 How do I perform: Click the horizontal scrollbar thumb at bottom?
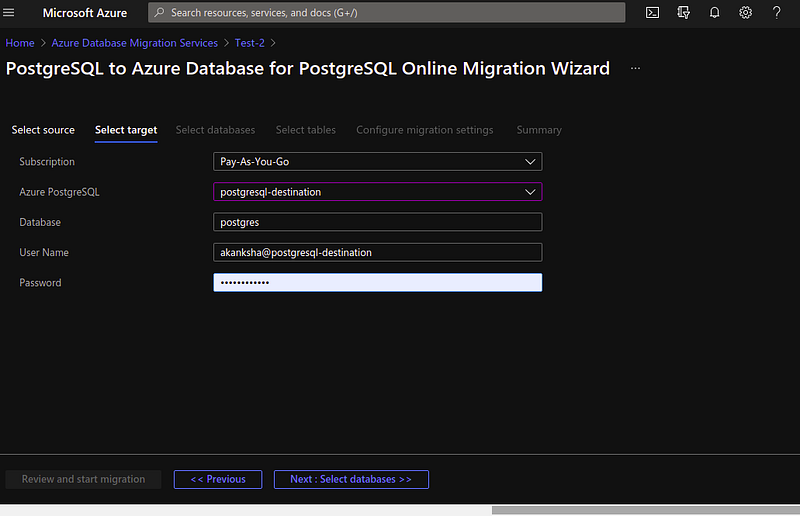click(x=645, y=510)
